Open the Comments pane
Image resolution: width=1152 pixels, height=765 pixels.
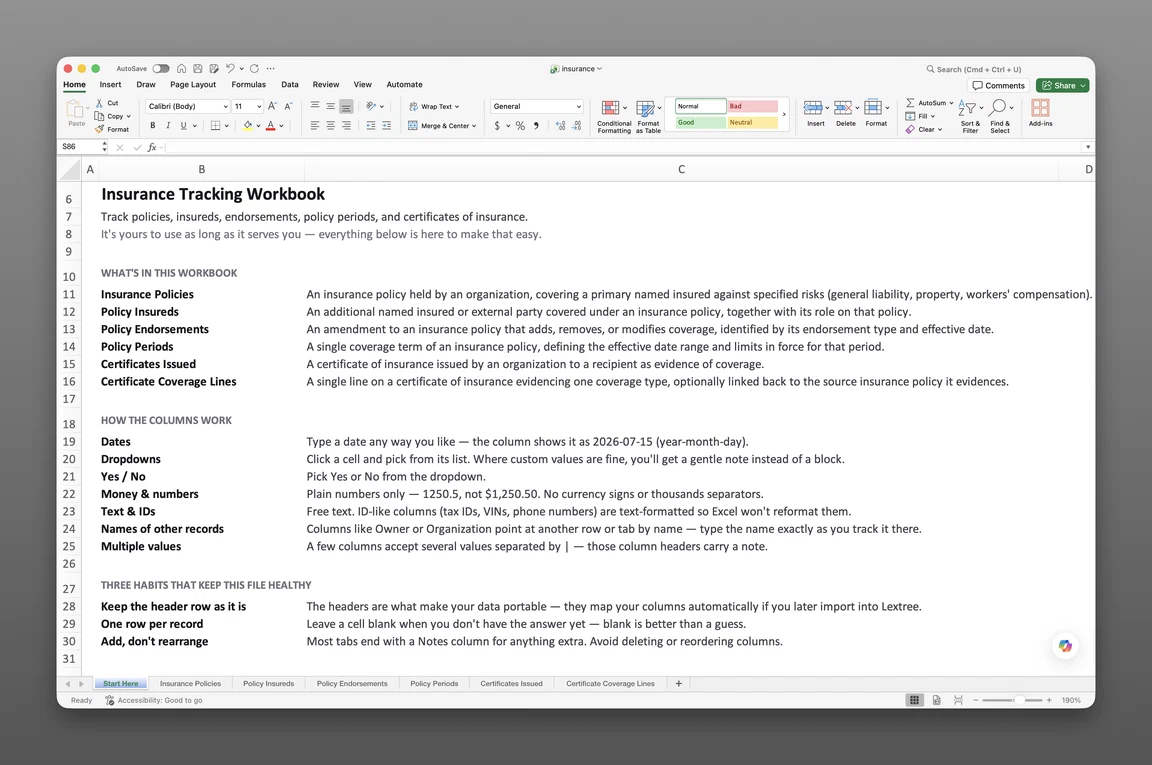[x=998, y=85]
